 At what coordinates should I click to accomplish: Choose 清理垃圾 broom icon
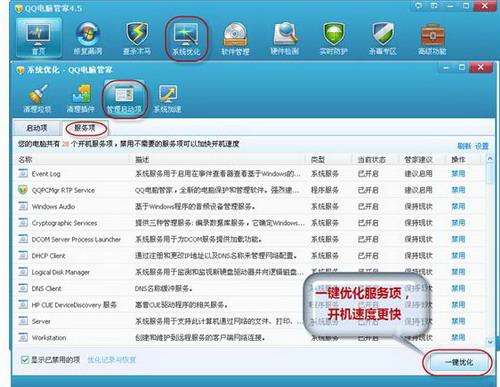click(x=37, y=99)
